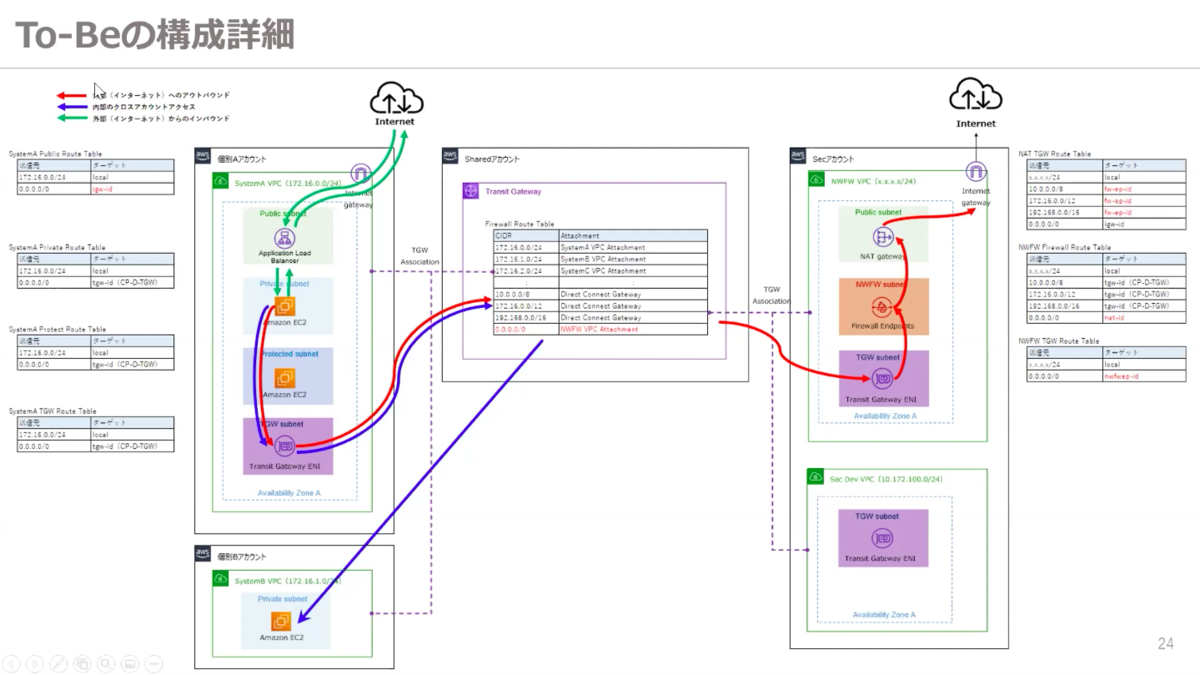Open the see-all-slides grid view
Viewport: 1200px width, 675px height.
pyautogui.click(x=83, y=663)
